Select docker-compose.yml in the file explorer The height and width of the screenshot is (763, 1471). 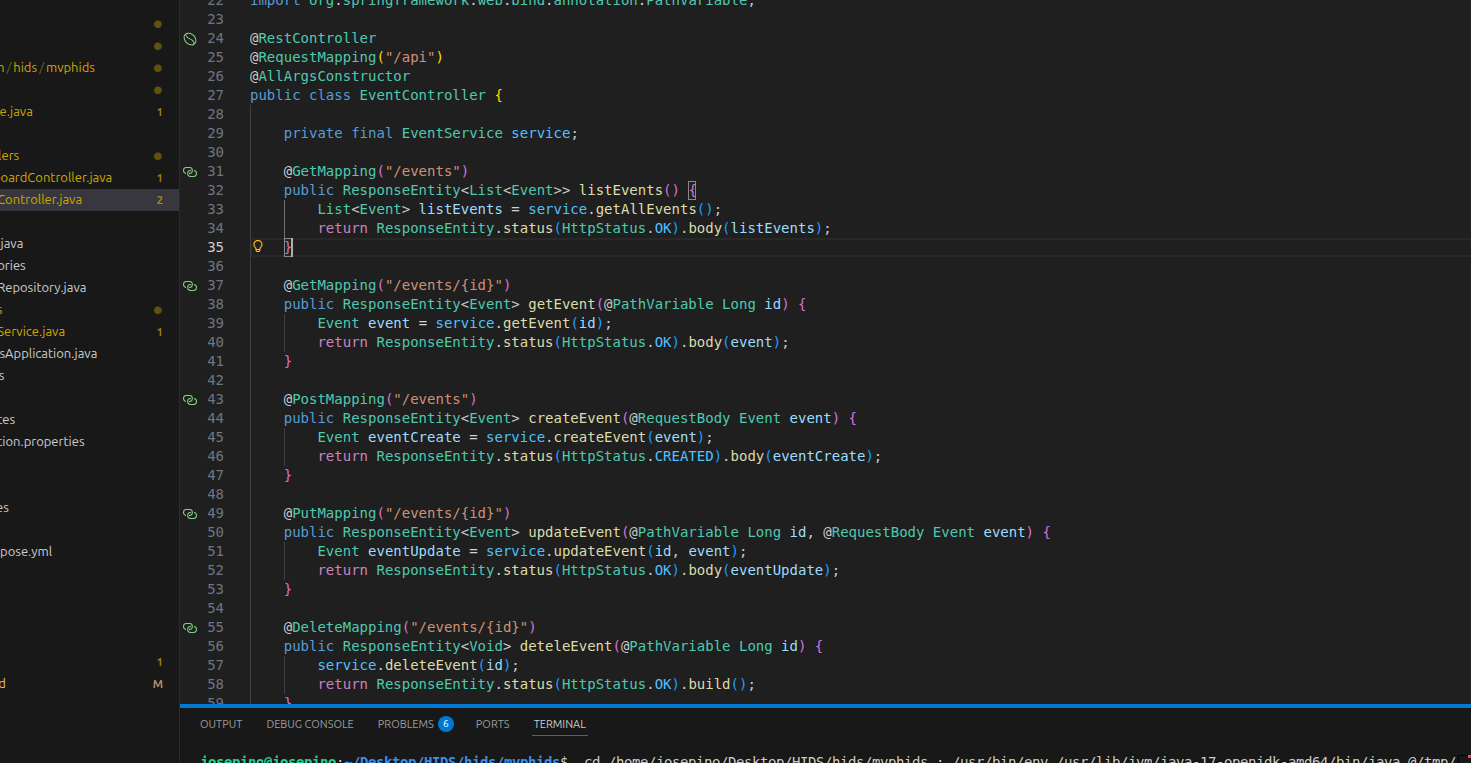click(40, 550)
